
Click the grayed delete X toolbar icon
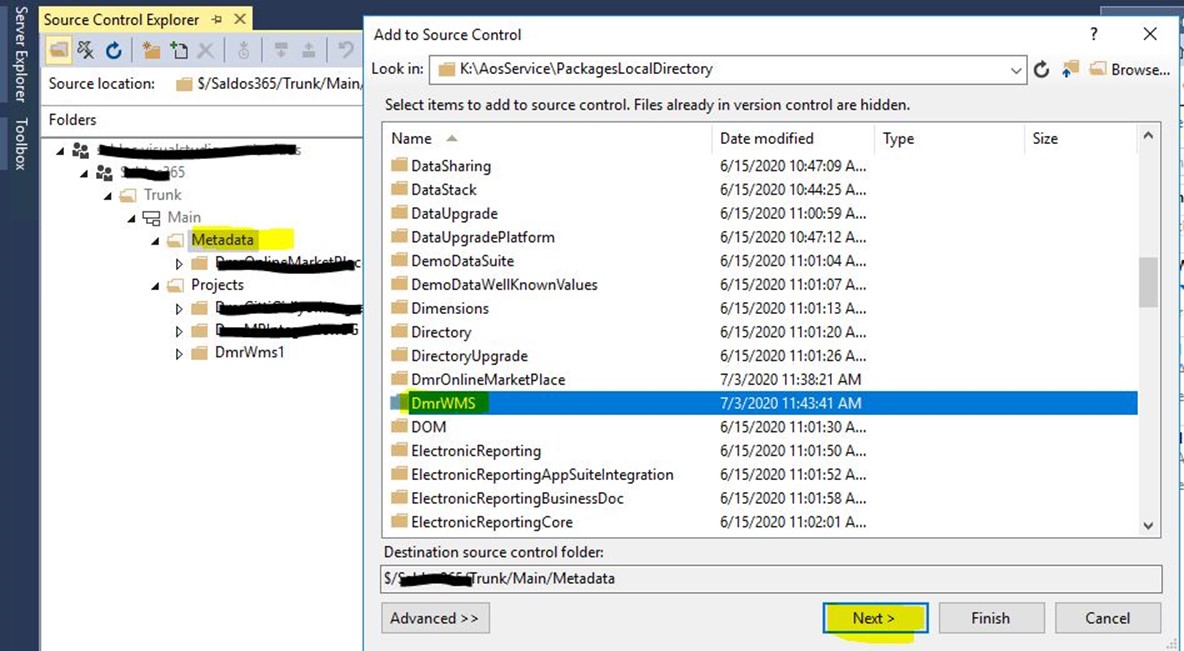pyautogui.click(x=205, y=51)
